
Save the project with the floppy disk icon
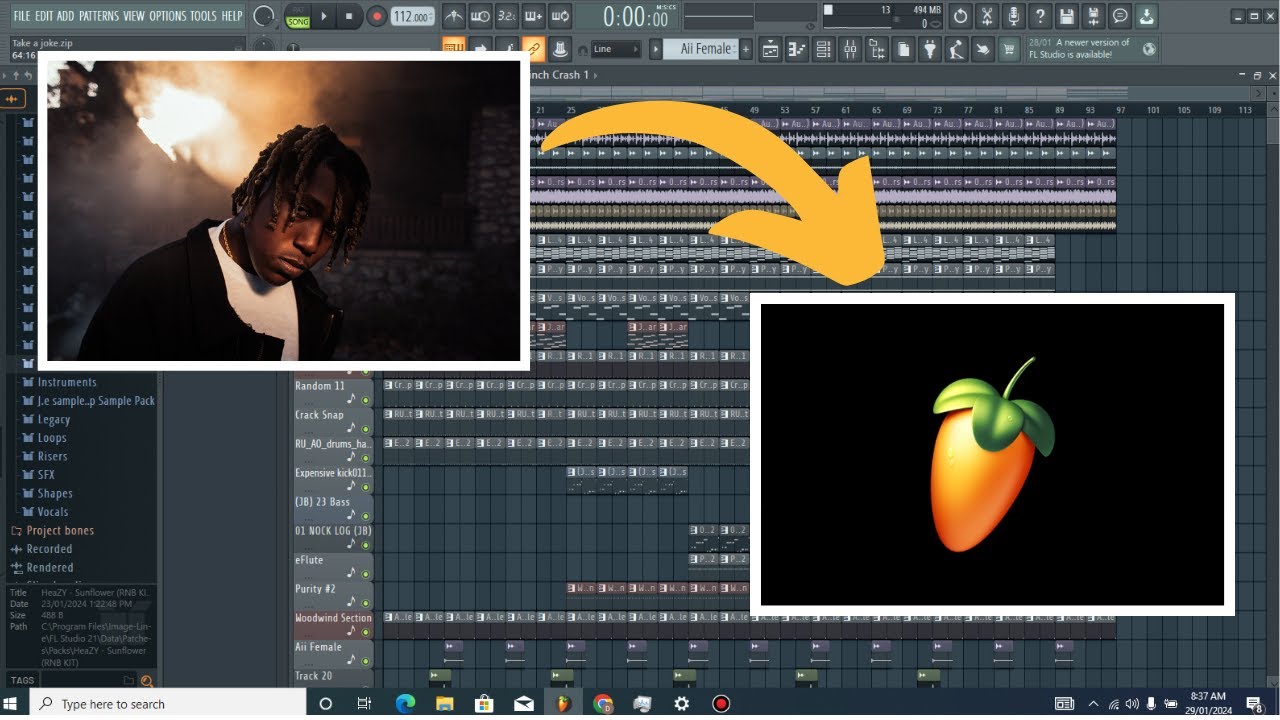(1067, 16)
